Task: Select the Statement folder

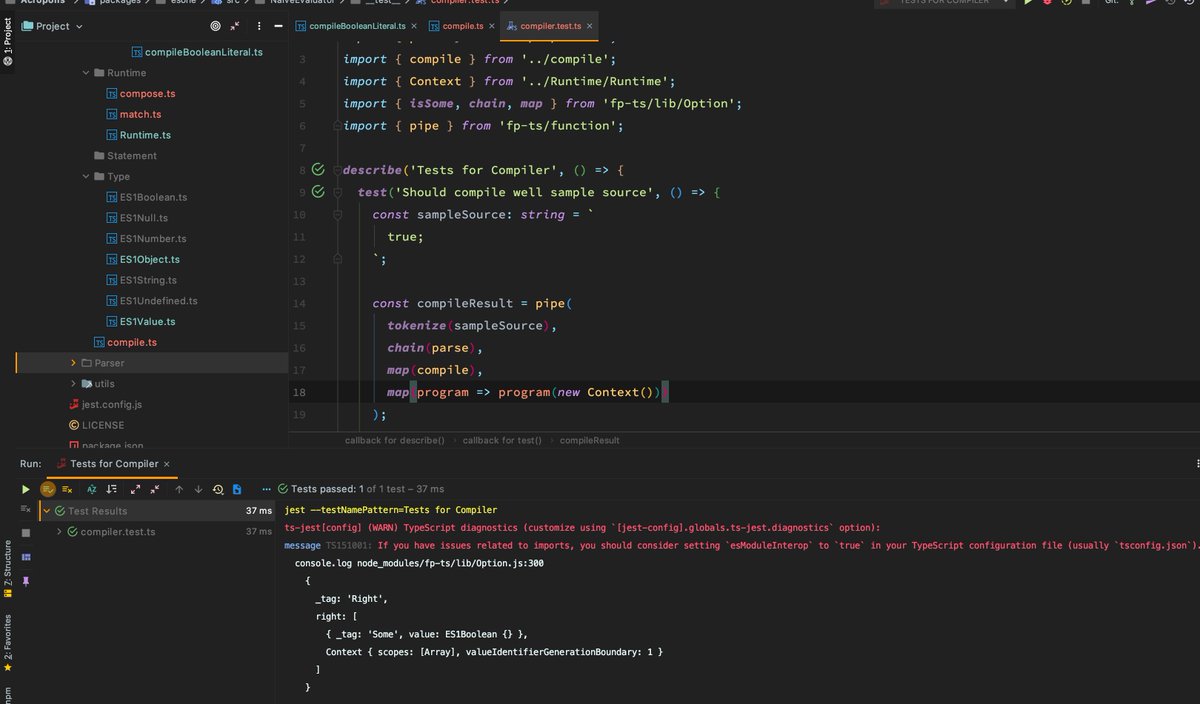Action: [x=125, y=156]
